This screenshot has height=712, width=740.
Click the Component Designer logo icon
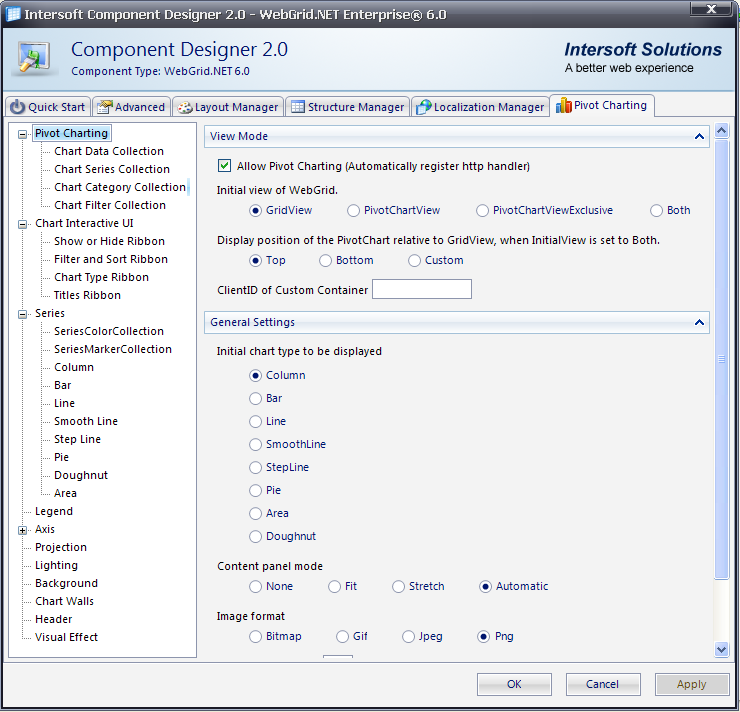(x=34, y=59)
